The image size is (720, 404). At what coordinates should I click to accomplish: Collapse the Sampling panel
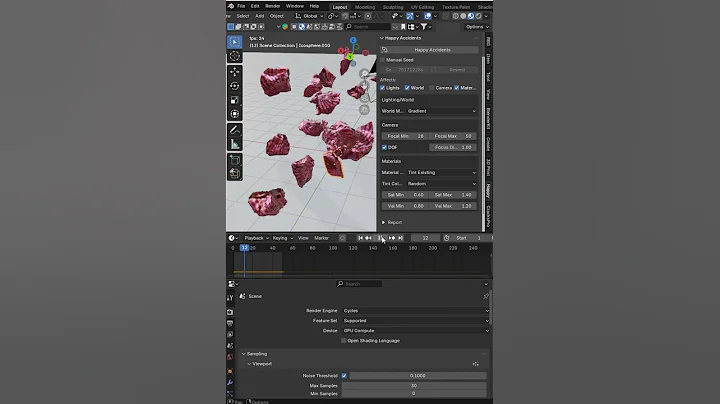[x=254, y=354]
